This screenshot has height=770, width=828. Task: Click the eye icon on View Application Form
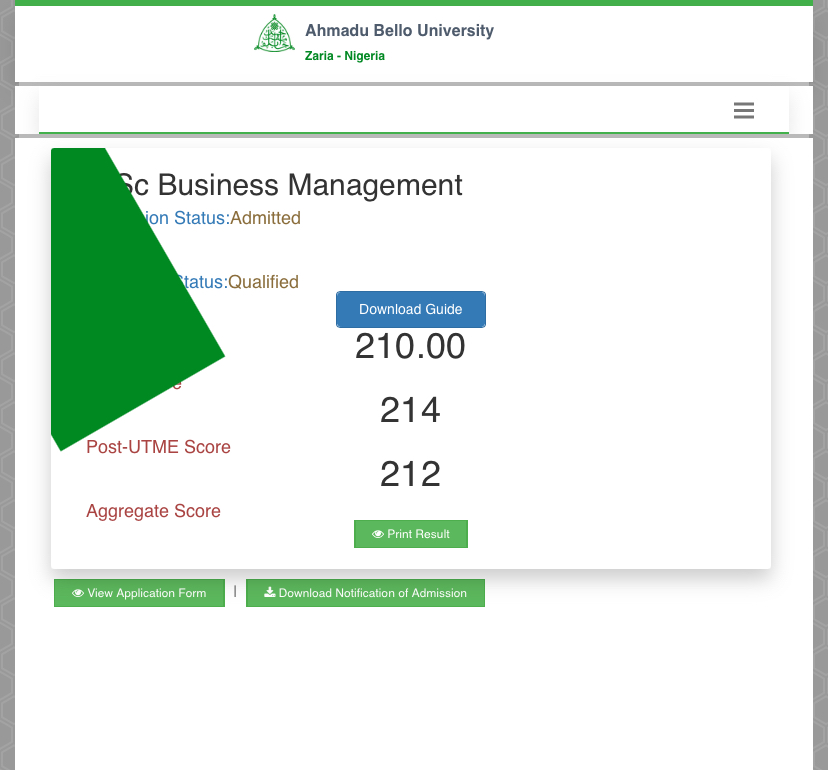click(x=78, y=593)
